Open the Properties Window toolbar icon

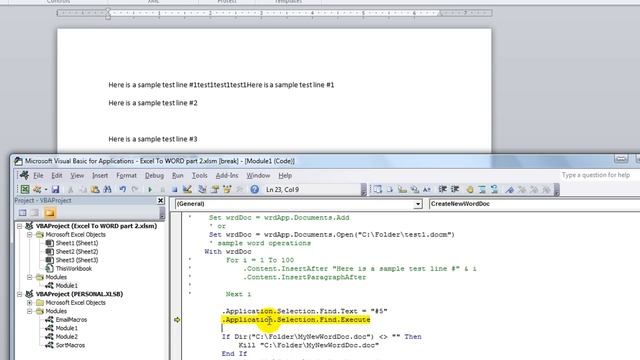click(215, 189)
